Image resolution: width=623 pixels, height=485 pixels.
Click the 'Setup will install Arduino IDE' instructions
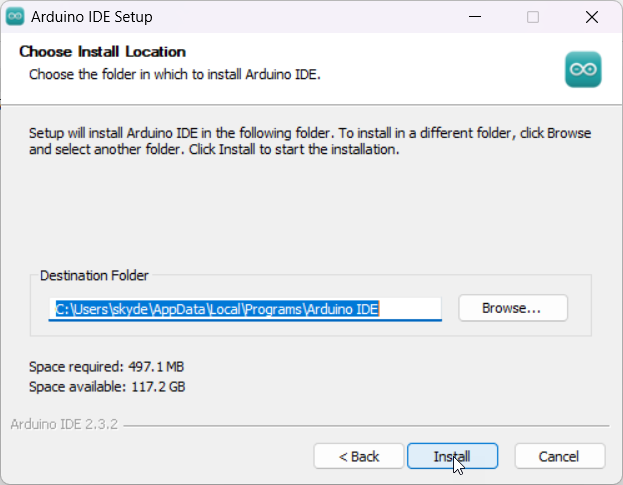310,141
